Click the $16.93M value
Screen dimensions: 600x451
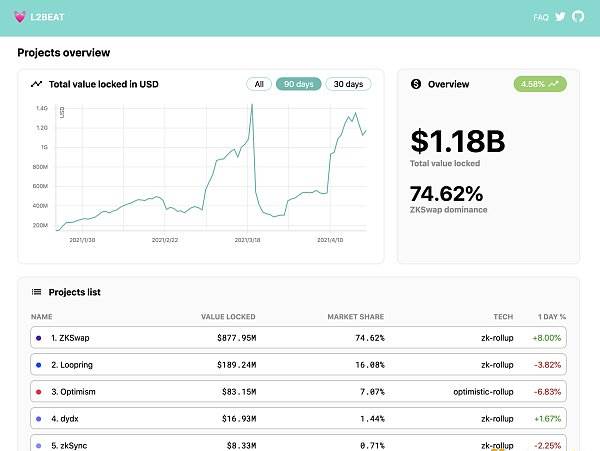pyautogui.click(x=239, y=419)
